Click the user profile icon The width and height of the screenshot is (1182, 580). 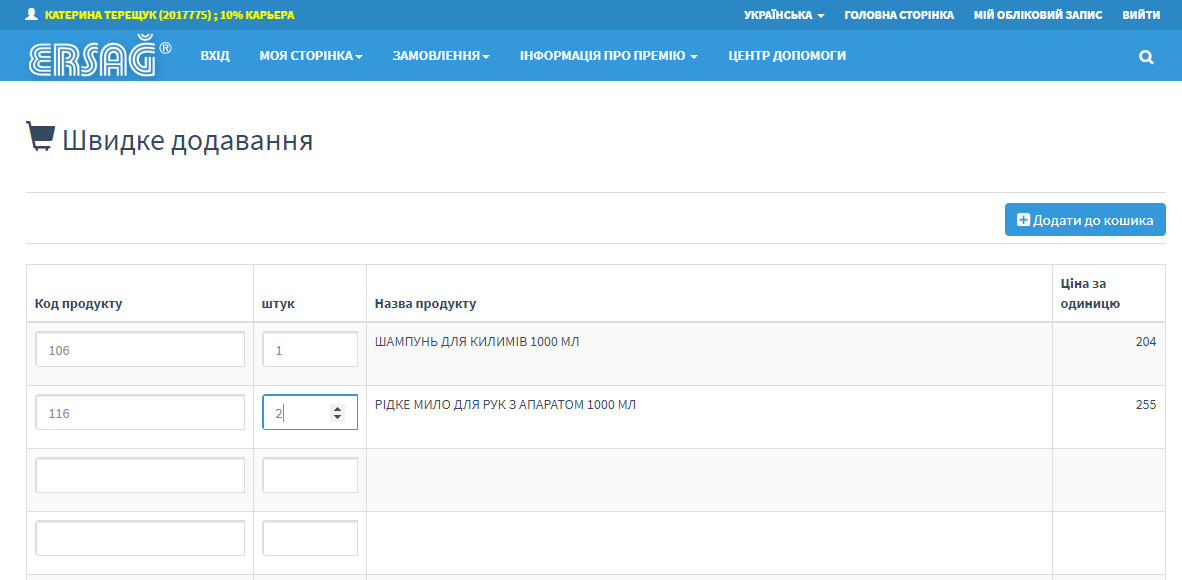(x=32, y=15)
